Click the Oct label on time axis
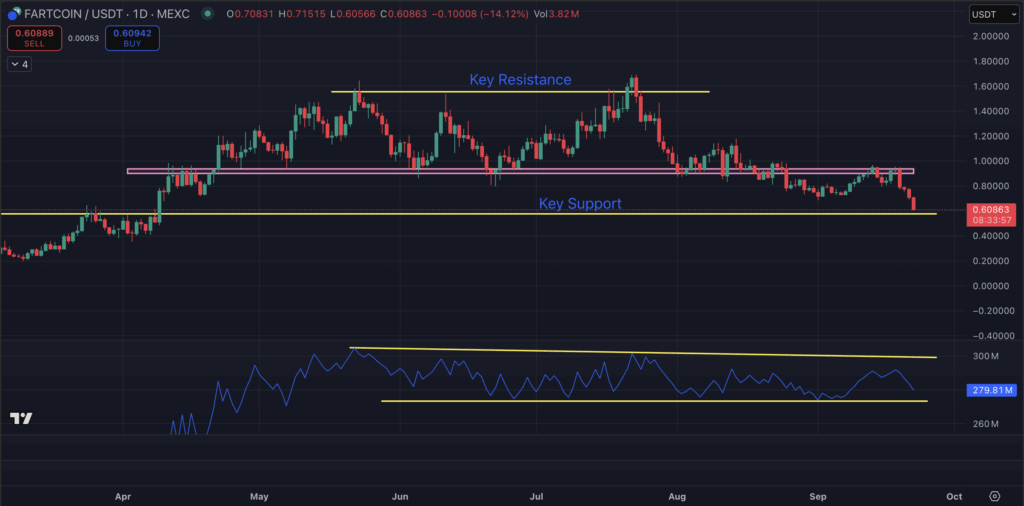This screenshot has height=506, width=1024. pyautogui.click(x=954, y=496)
